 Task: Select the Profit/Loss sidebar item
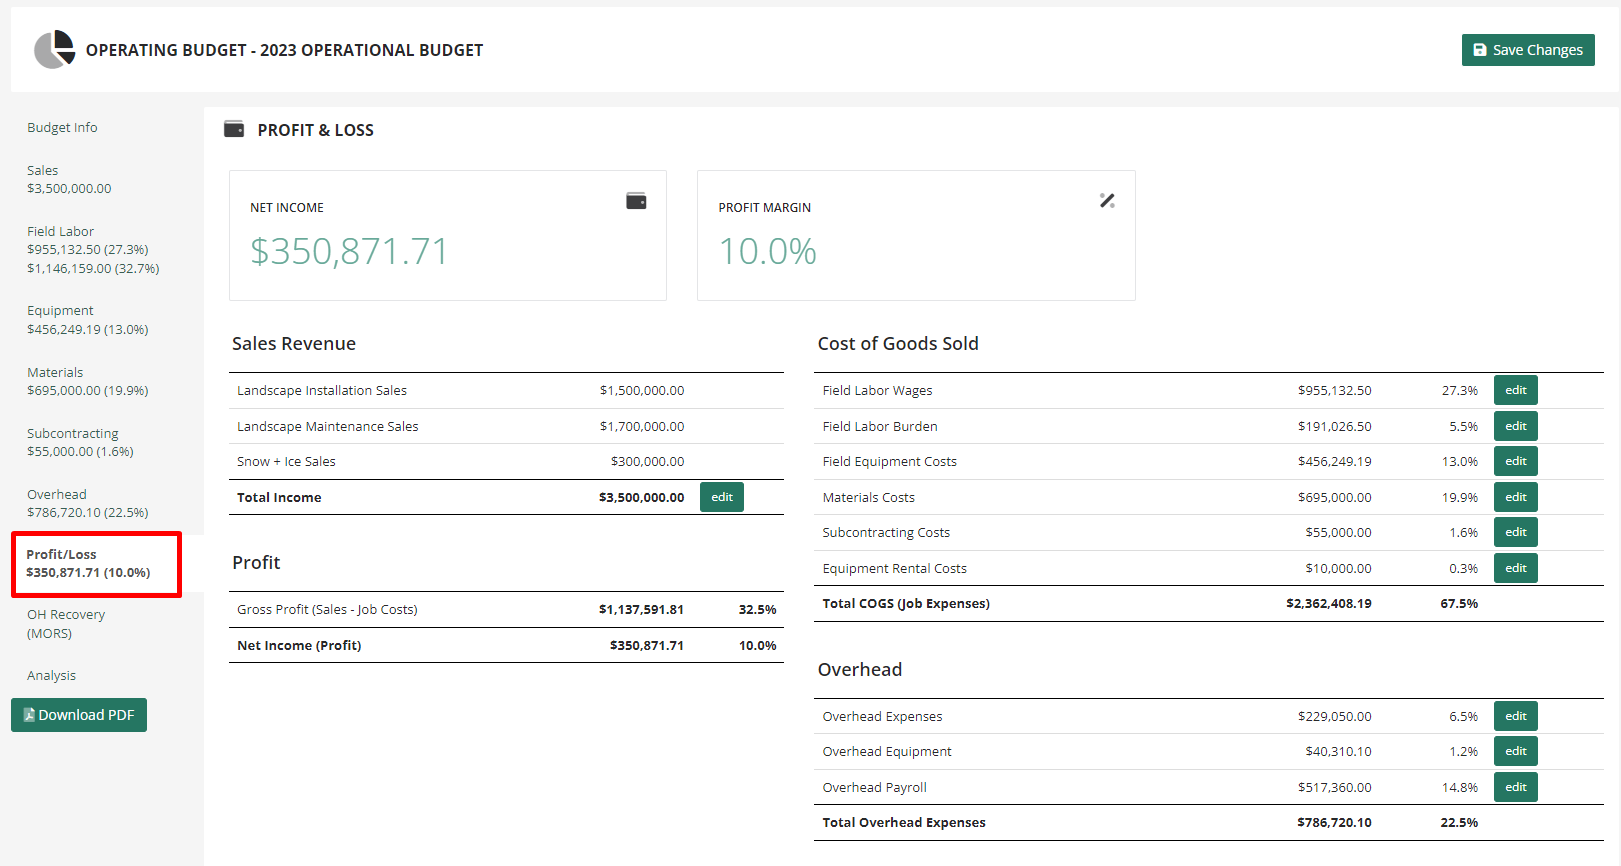96,564
